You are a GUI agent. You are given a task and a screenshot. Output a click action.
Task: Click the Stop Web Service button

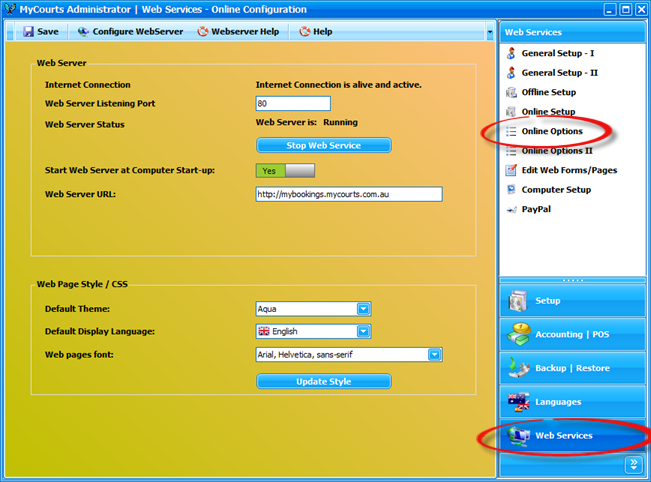(323, 146)
